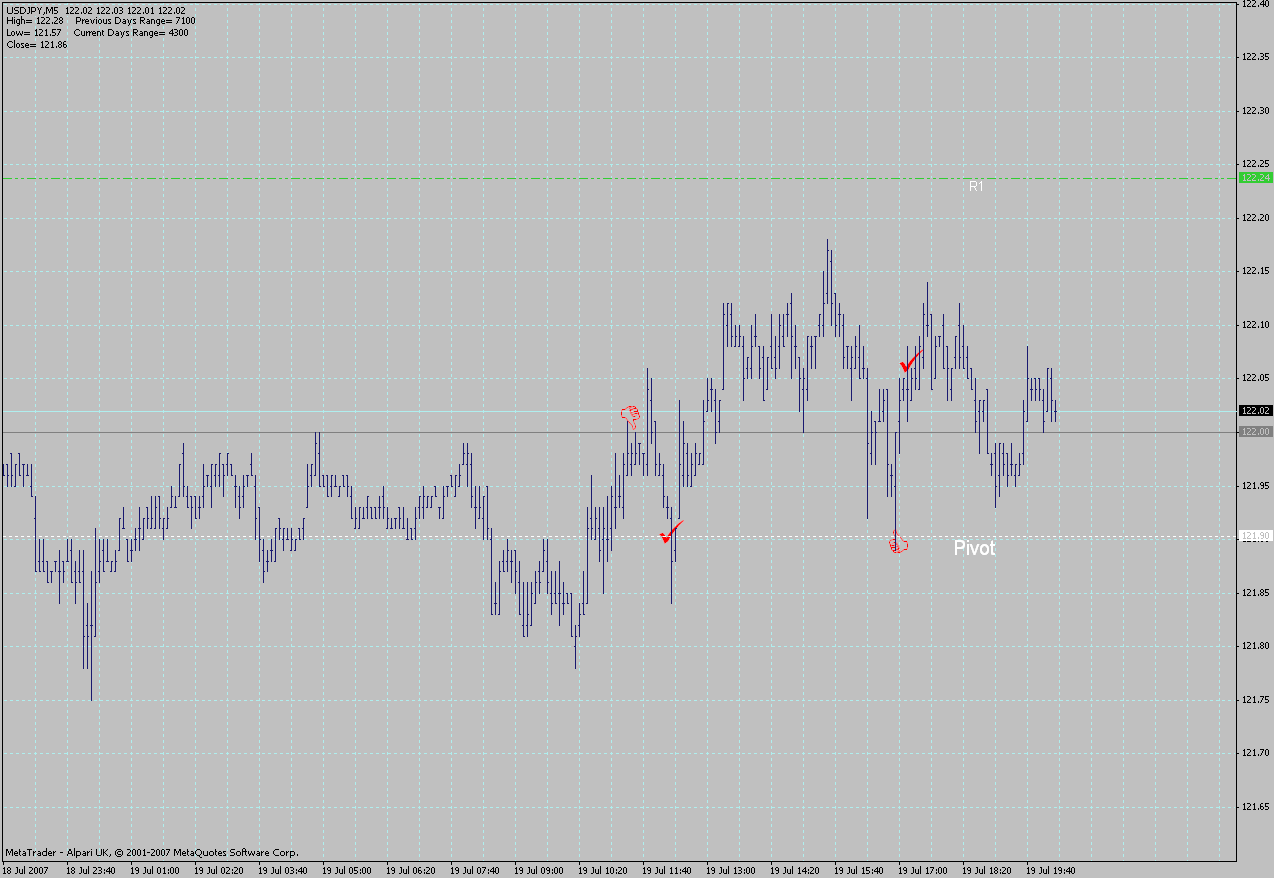Screen dimensions: 1274x878
Task: Select the green dash-dot R1 resistance line
Action: point(619,178)
